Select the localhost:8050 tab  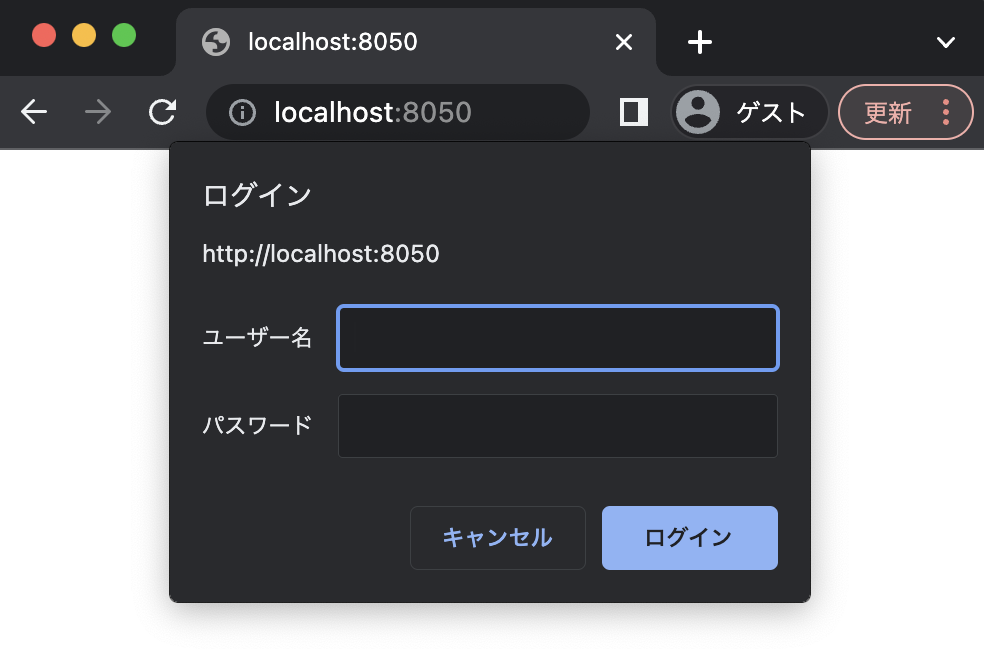pyautogui.click(x=400, y=42)
